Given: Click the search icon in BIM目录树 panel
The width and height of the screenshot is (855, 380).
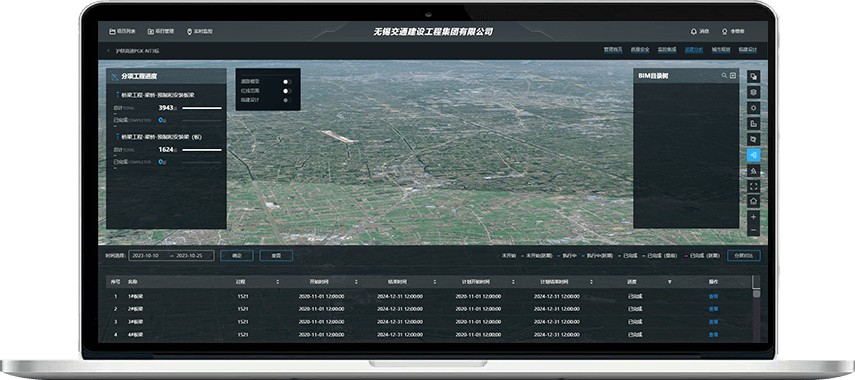Looking at the screenshot, I should [724, 75].
